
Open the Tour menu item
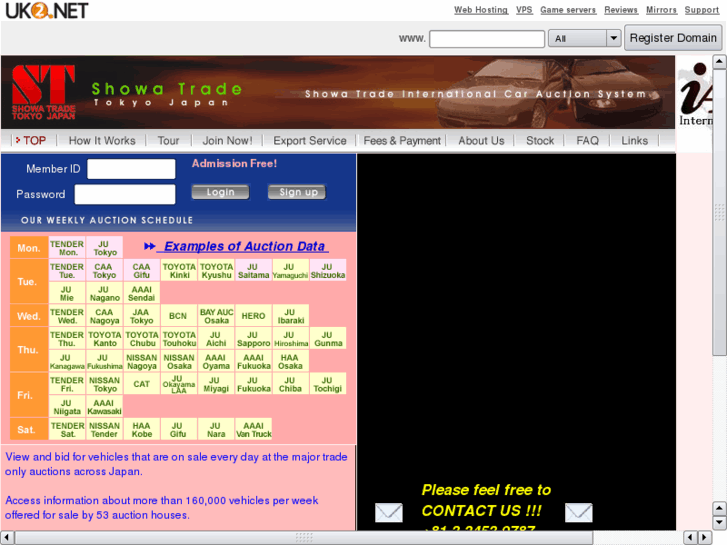pyautogui.click(x=168, y=141)
